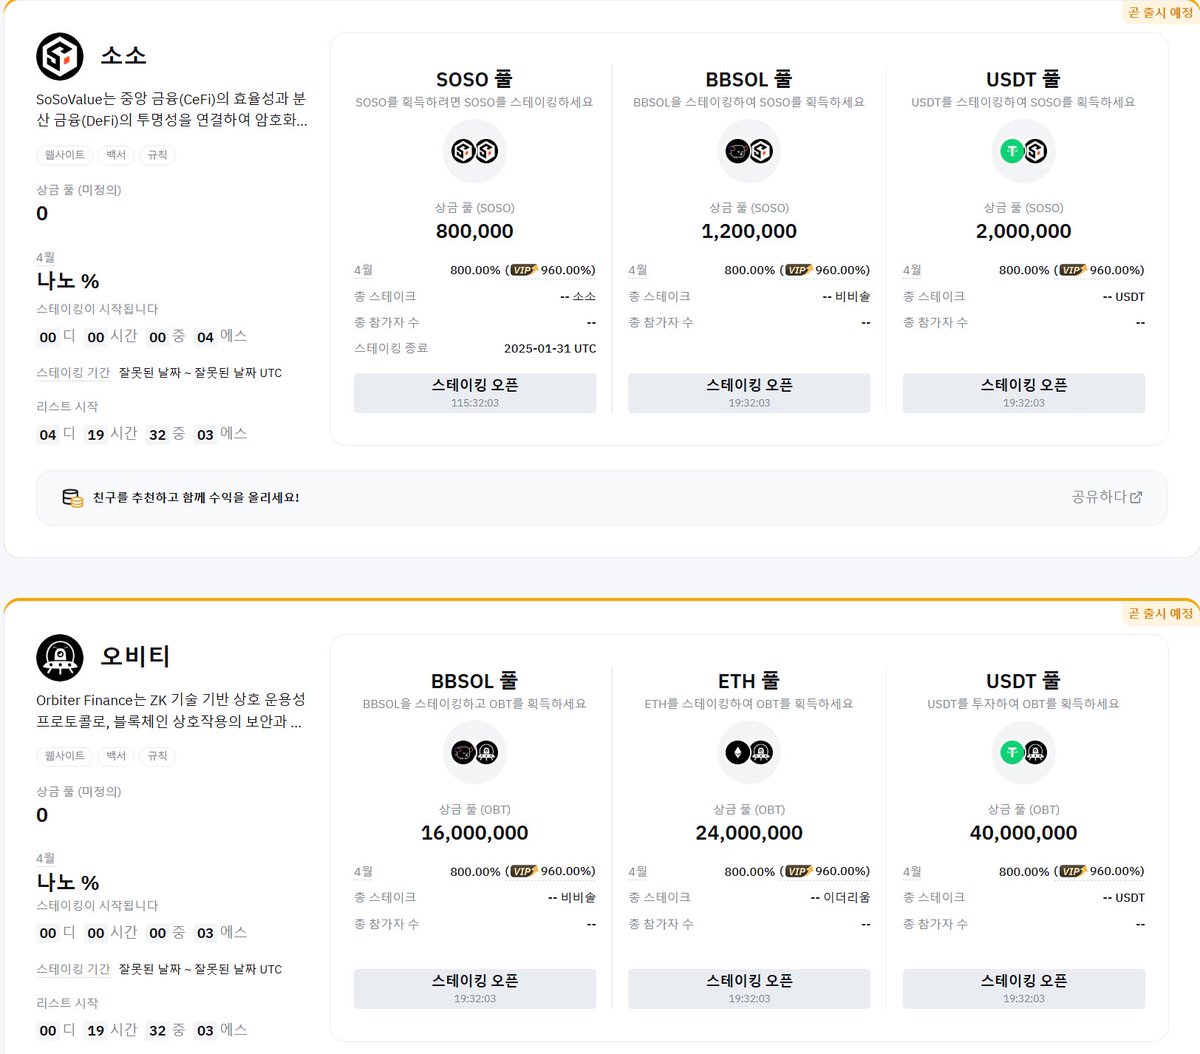Click the VIP badge in the 소소 BBSOL pool

(x=798, y=270)
